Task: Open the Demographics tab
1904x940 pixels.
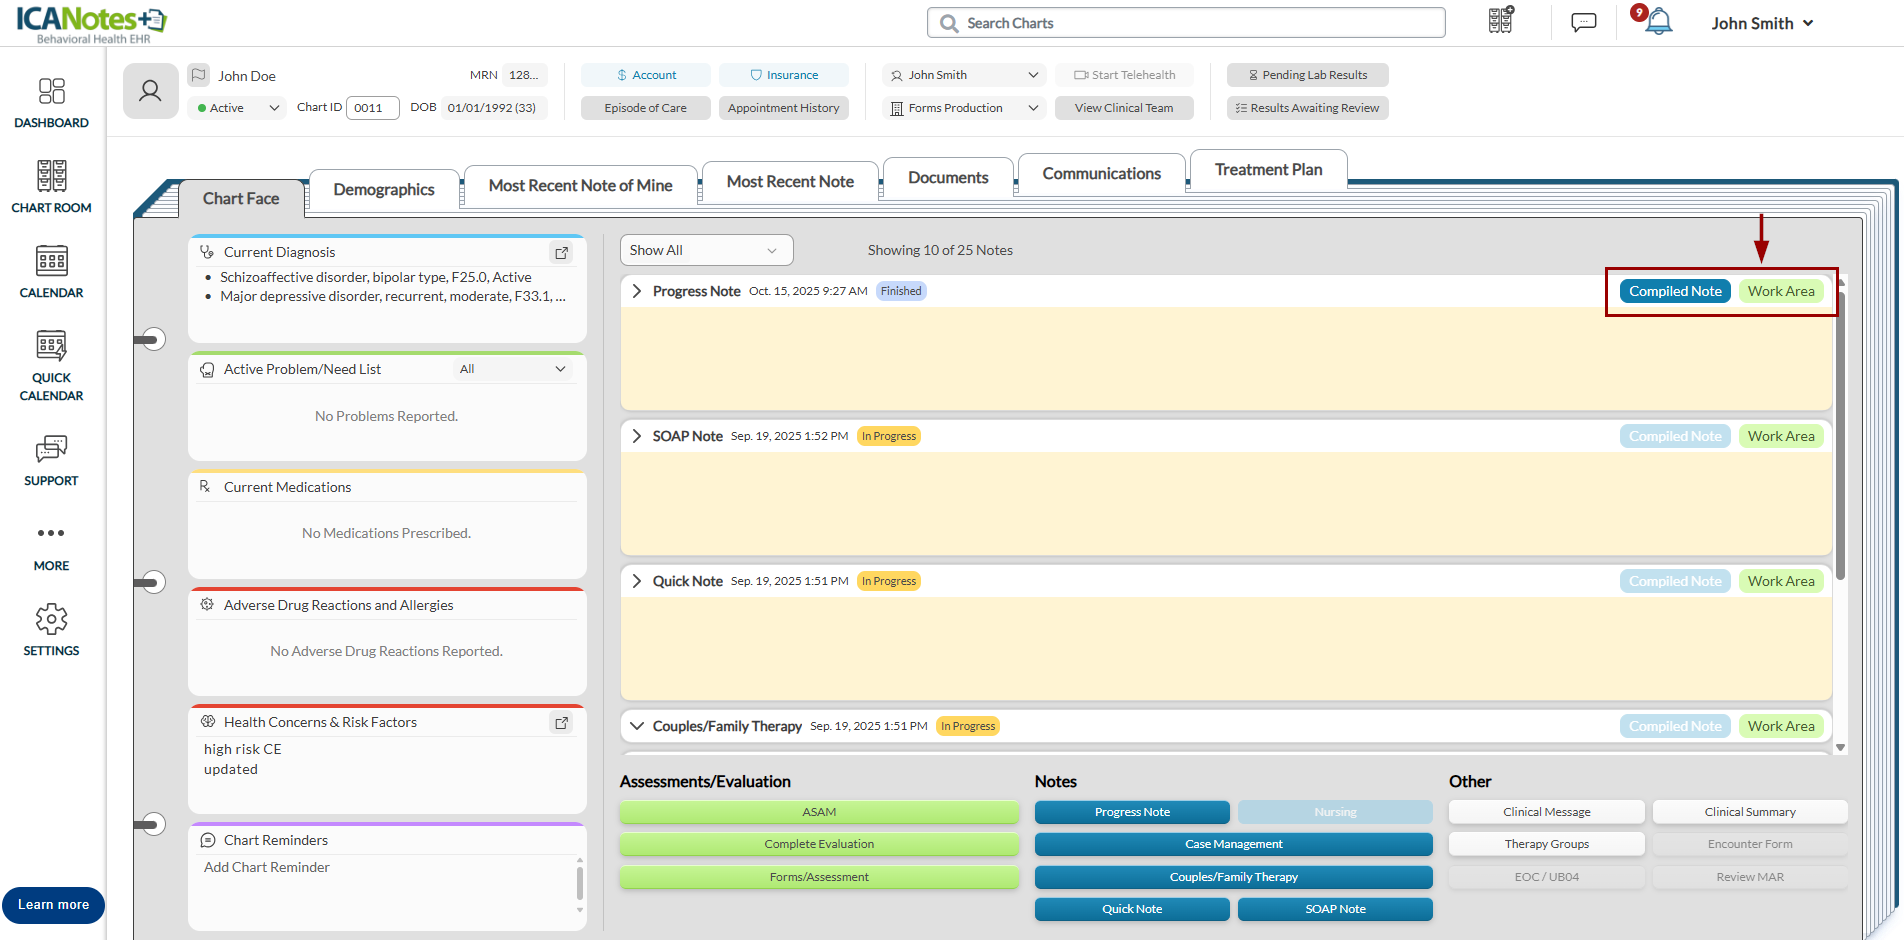Action: tap(383, 189)
